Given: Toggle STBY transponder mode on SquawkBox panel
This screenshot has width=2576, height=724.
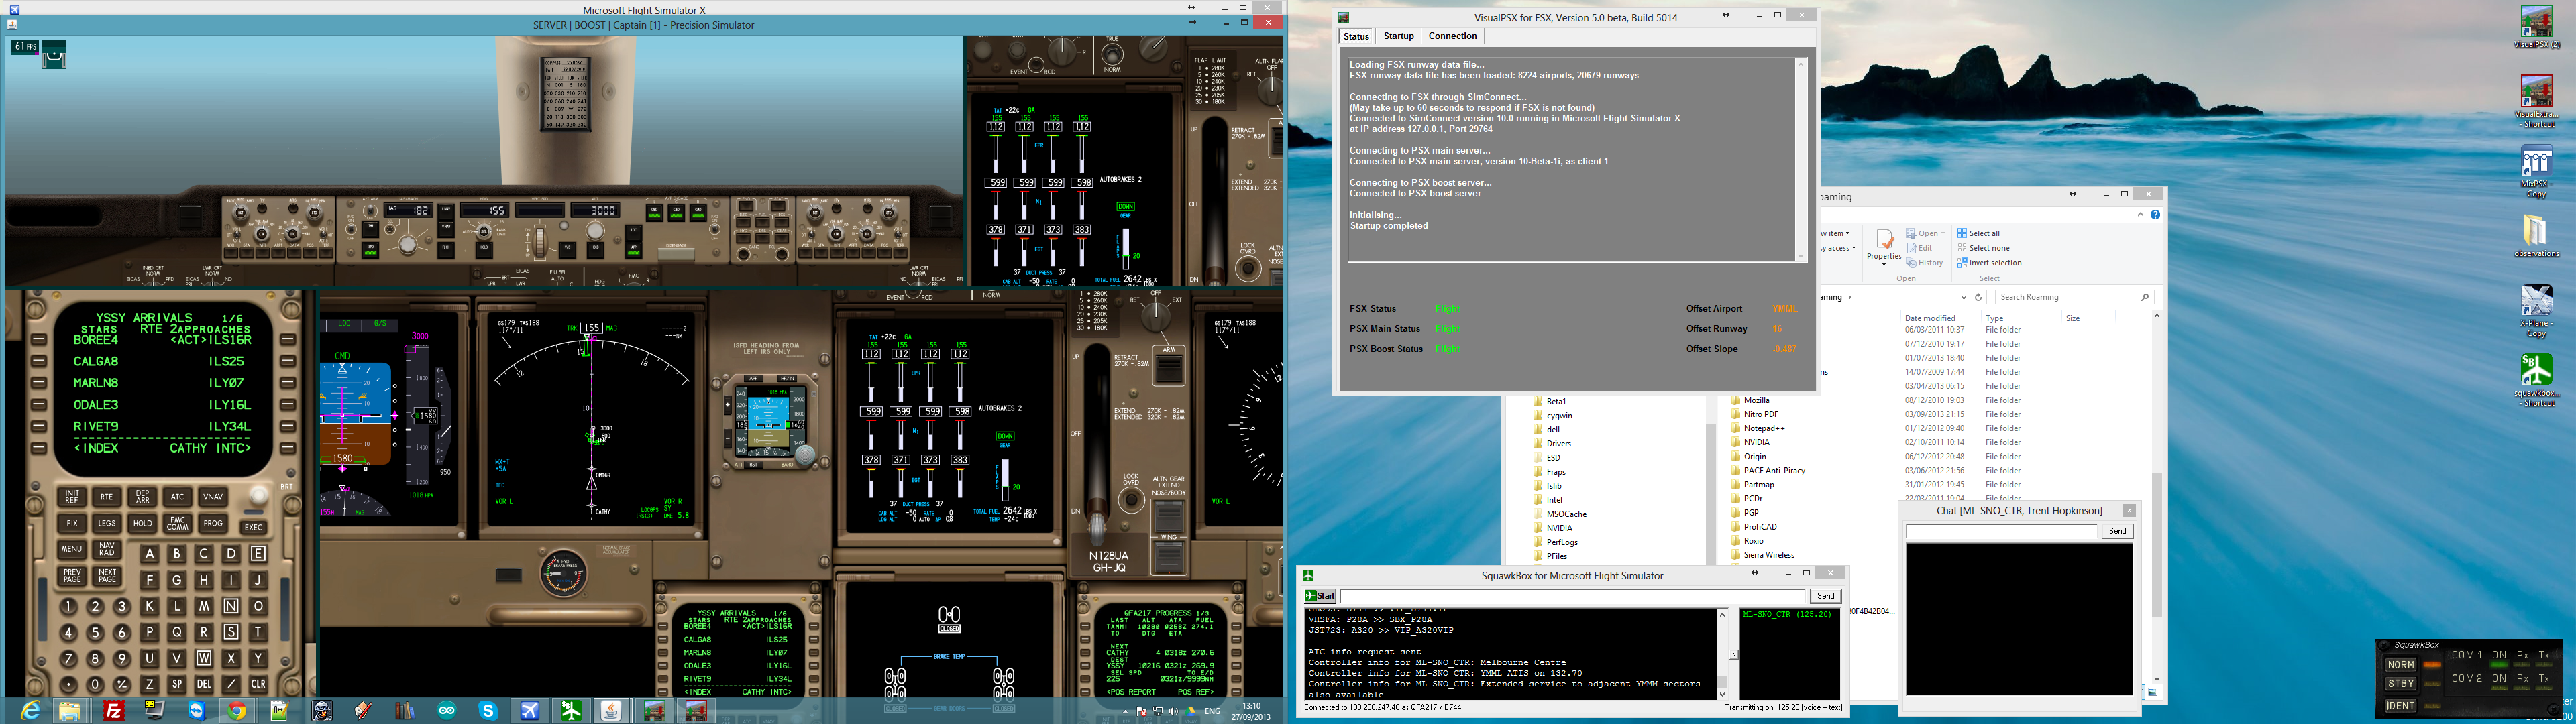Looking at the screenshot, I should pos(2400,684).
